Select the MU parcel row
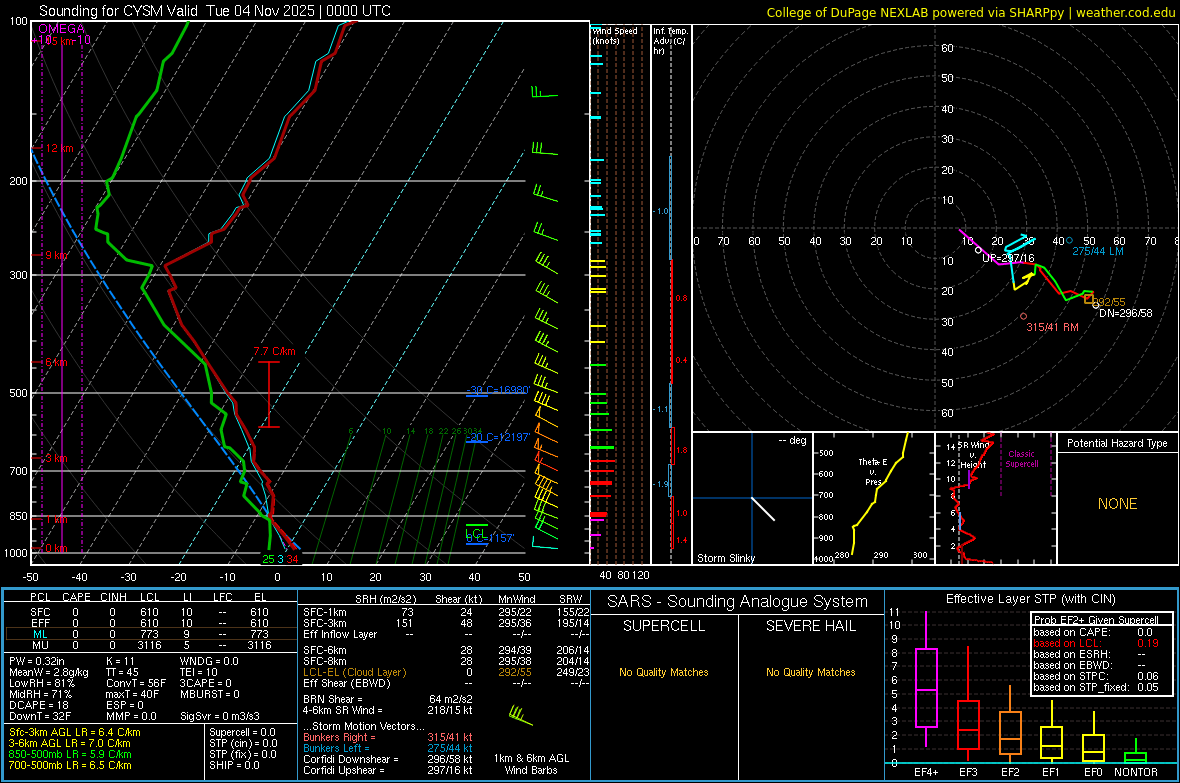The width and height of the screenshot is (1180, 783). tap(151, 645)
